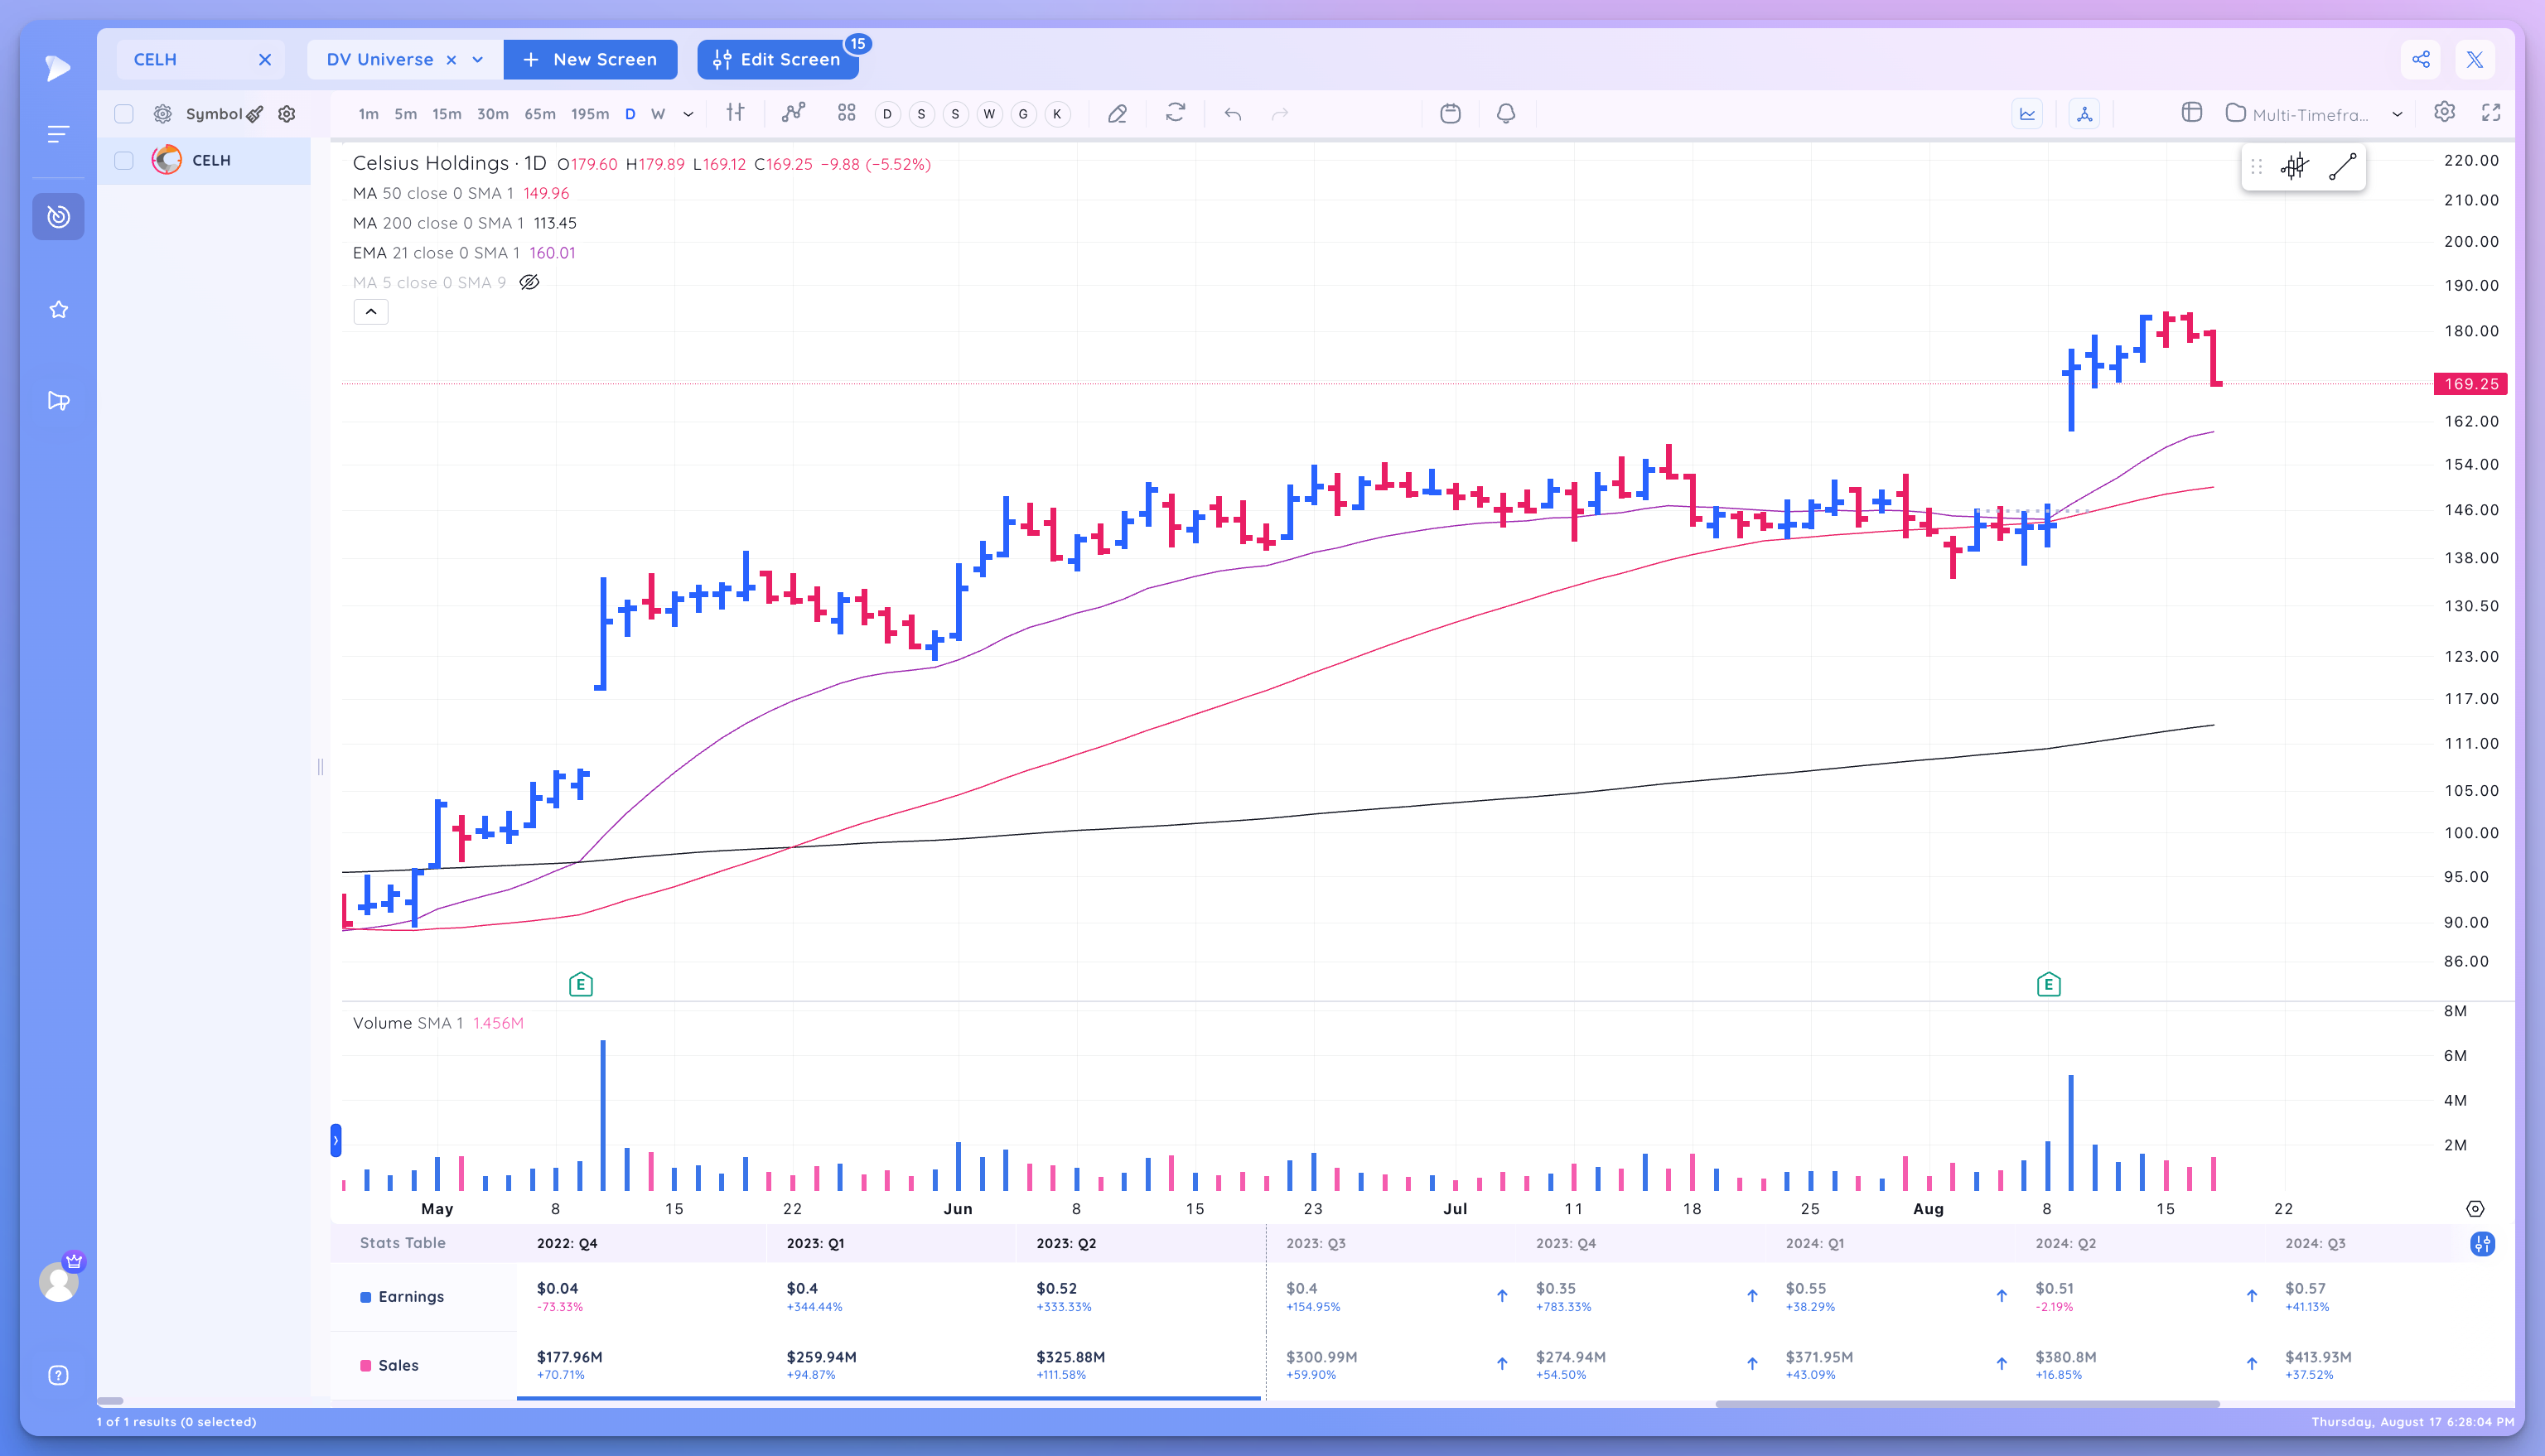The width and height of the screenshot is (2545, 1456).
Task: Select the 195m timeframe
Action: [590, 114]
